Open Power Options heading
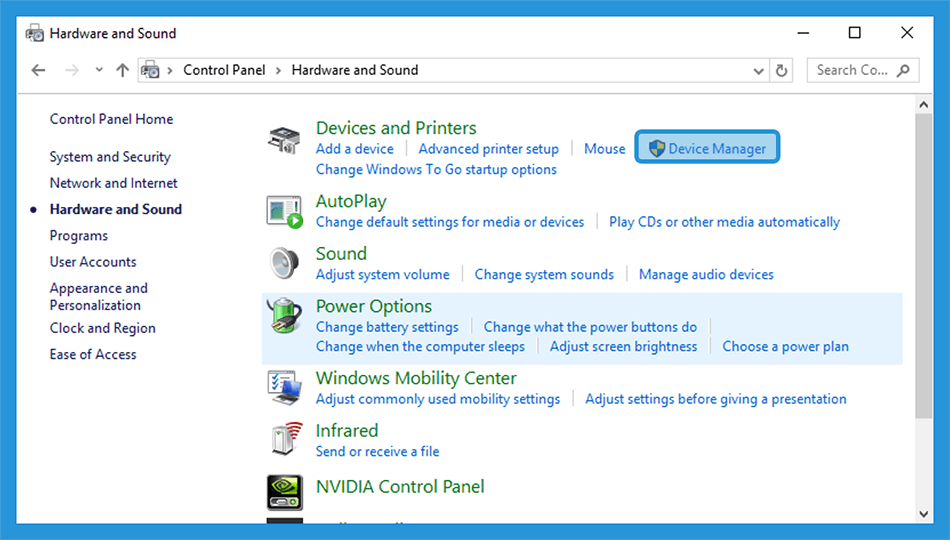The height and width of the screenshot is (540, 950). tap(374, 307)
